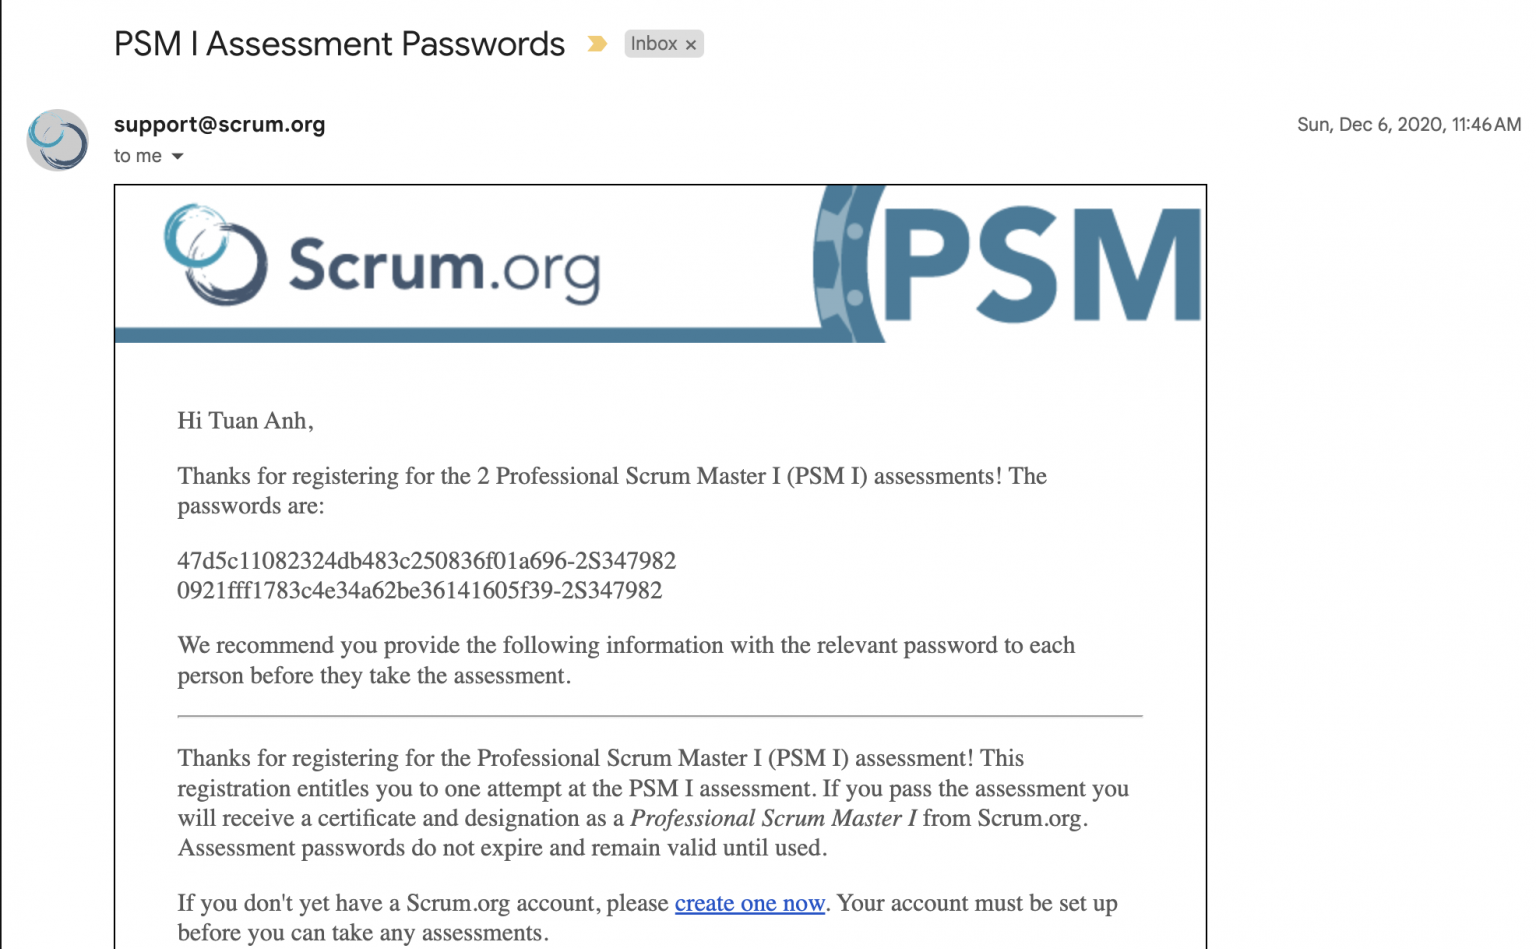The width and height of the screenshot is (1536, 949).
Task: Click the yellow importance marker beside subject
Action: [597, 44]
